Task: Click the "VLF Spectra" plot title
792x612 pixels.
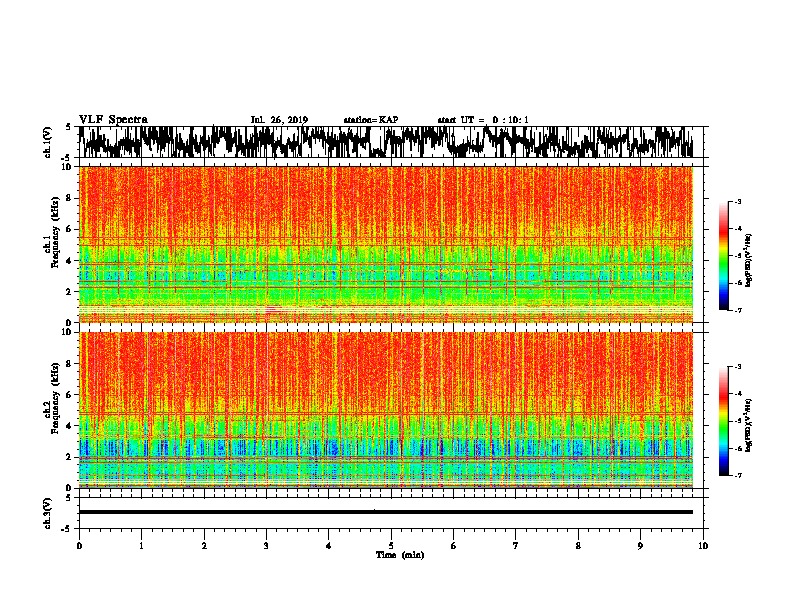Action: [x=113, y=120]
